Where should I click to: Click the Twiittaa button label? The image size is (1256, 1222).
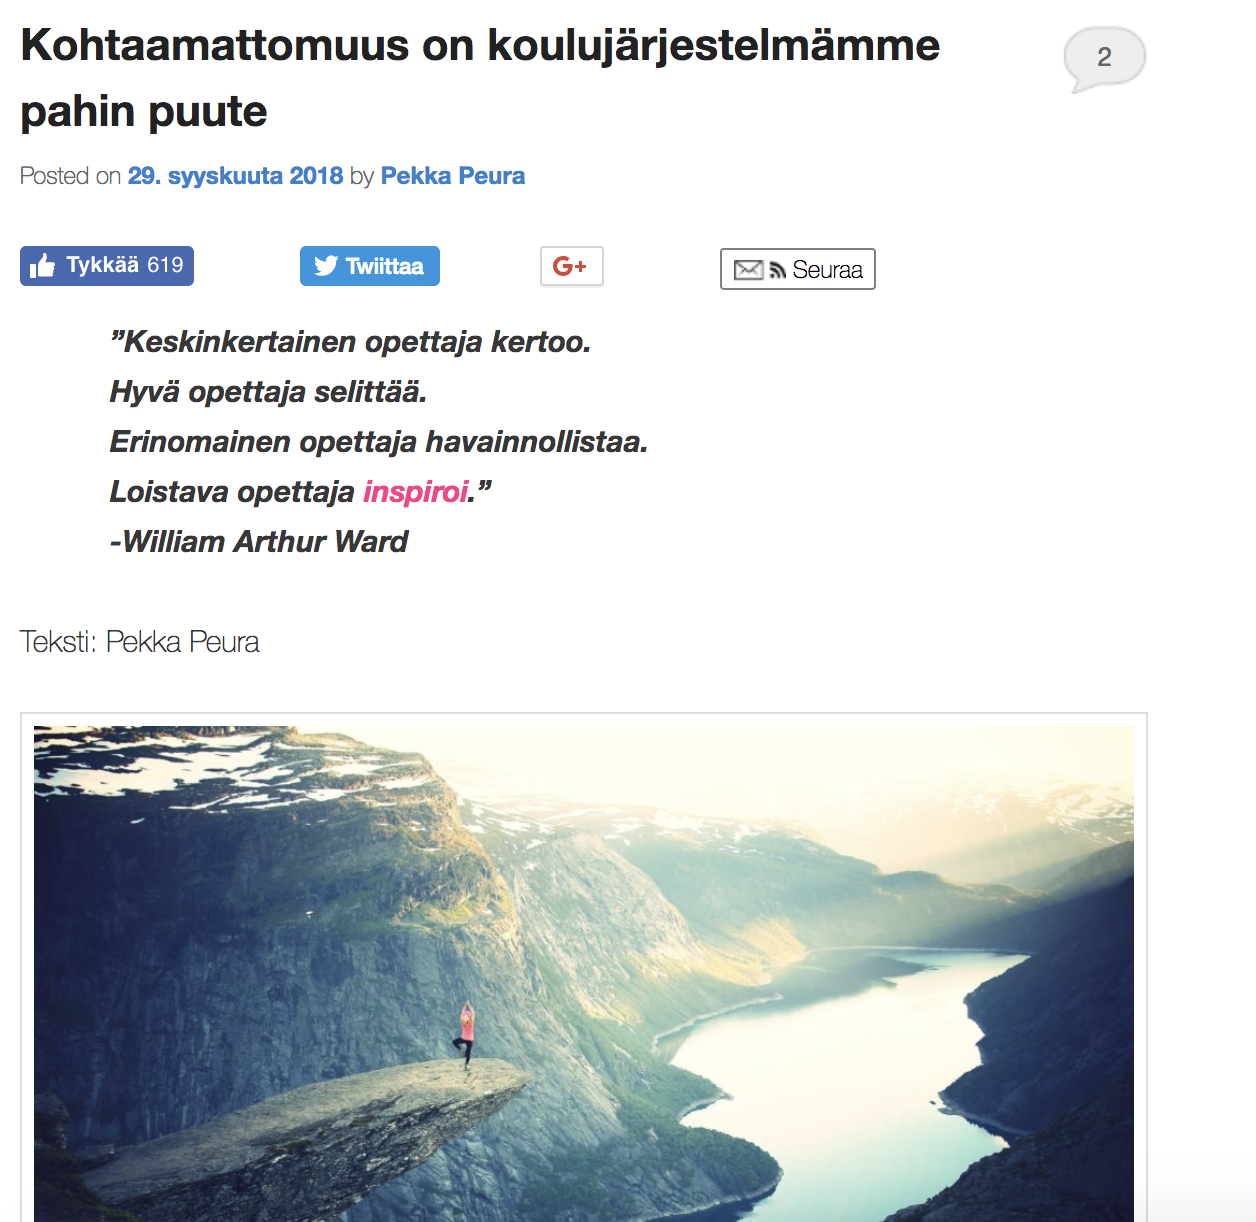coord(385,267)
